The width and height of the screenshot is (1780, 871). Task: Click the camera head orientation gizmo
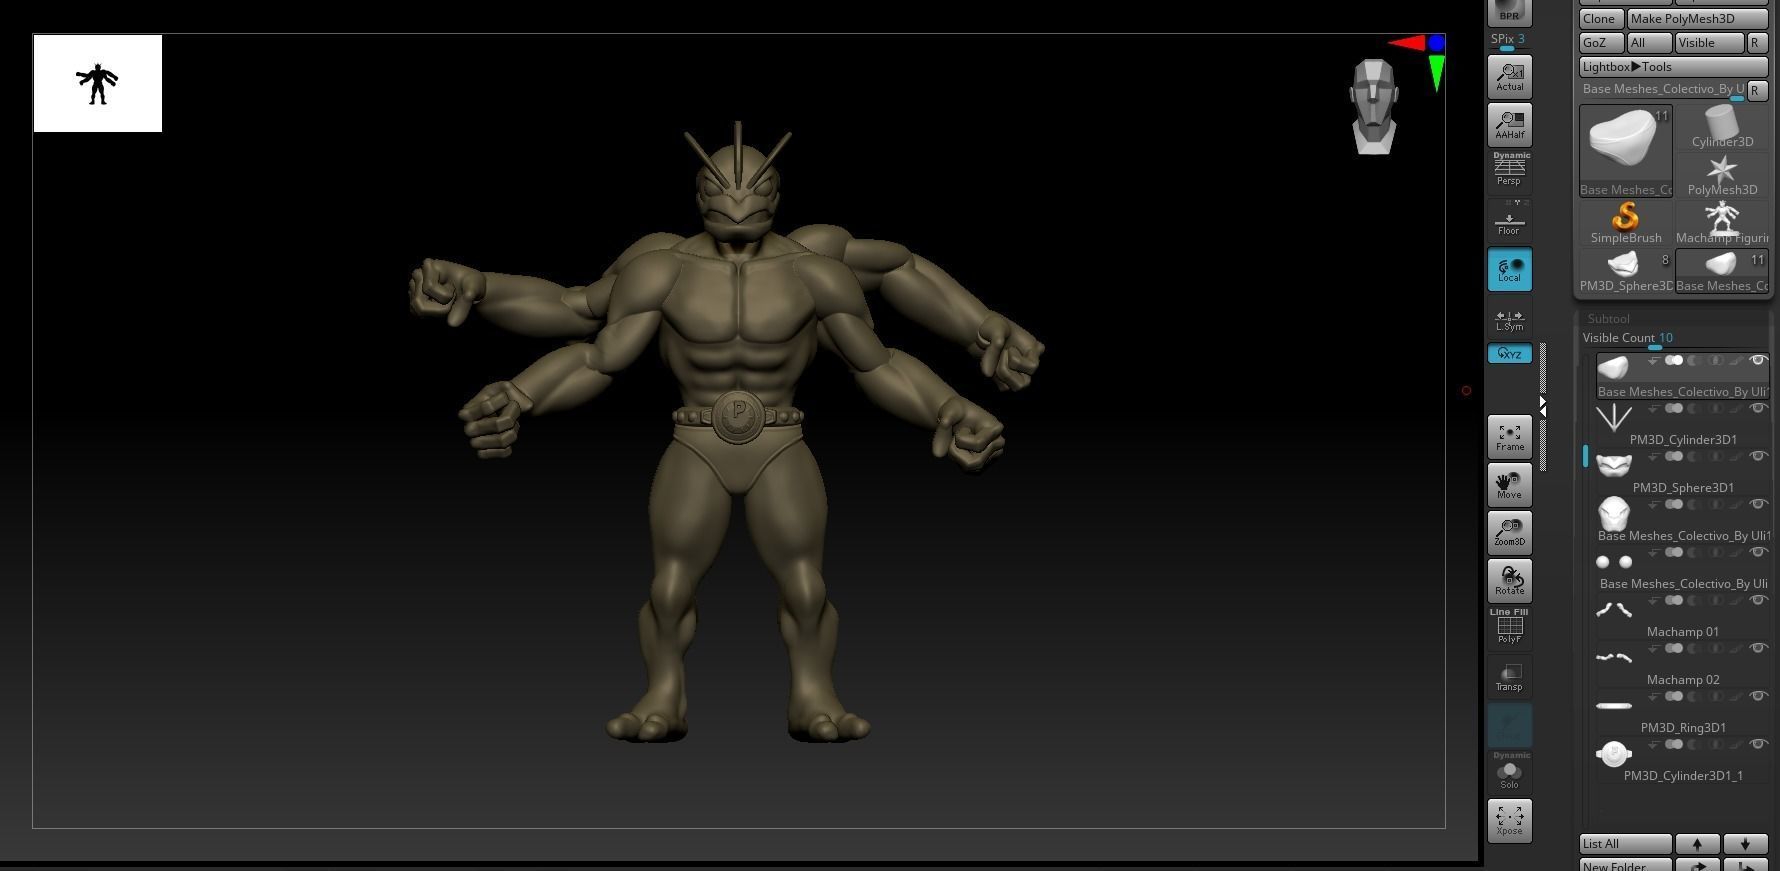click(1374, 107)
